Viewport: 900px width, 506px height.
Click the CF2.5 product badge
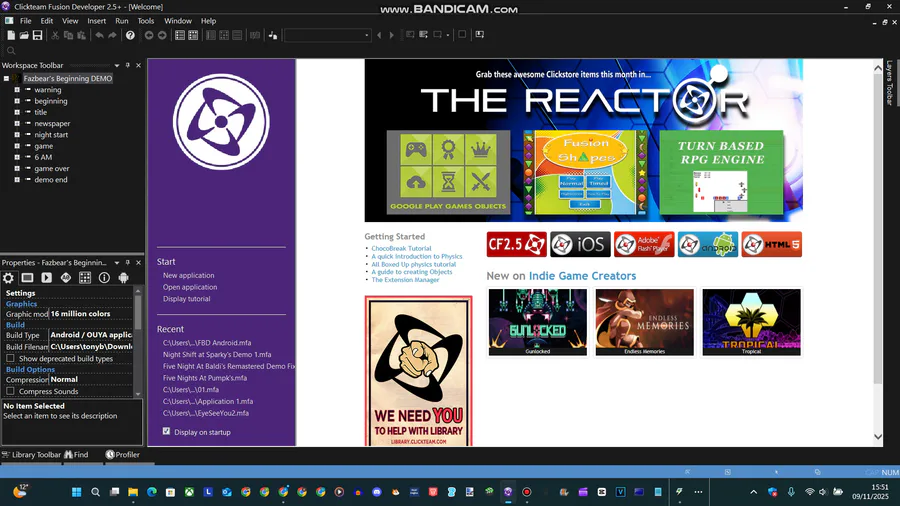(517, 244)
